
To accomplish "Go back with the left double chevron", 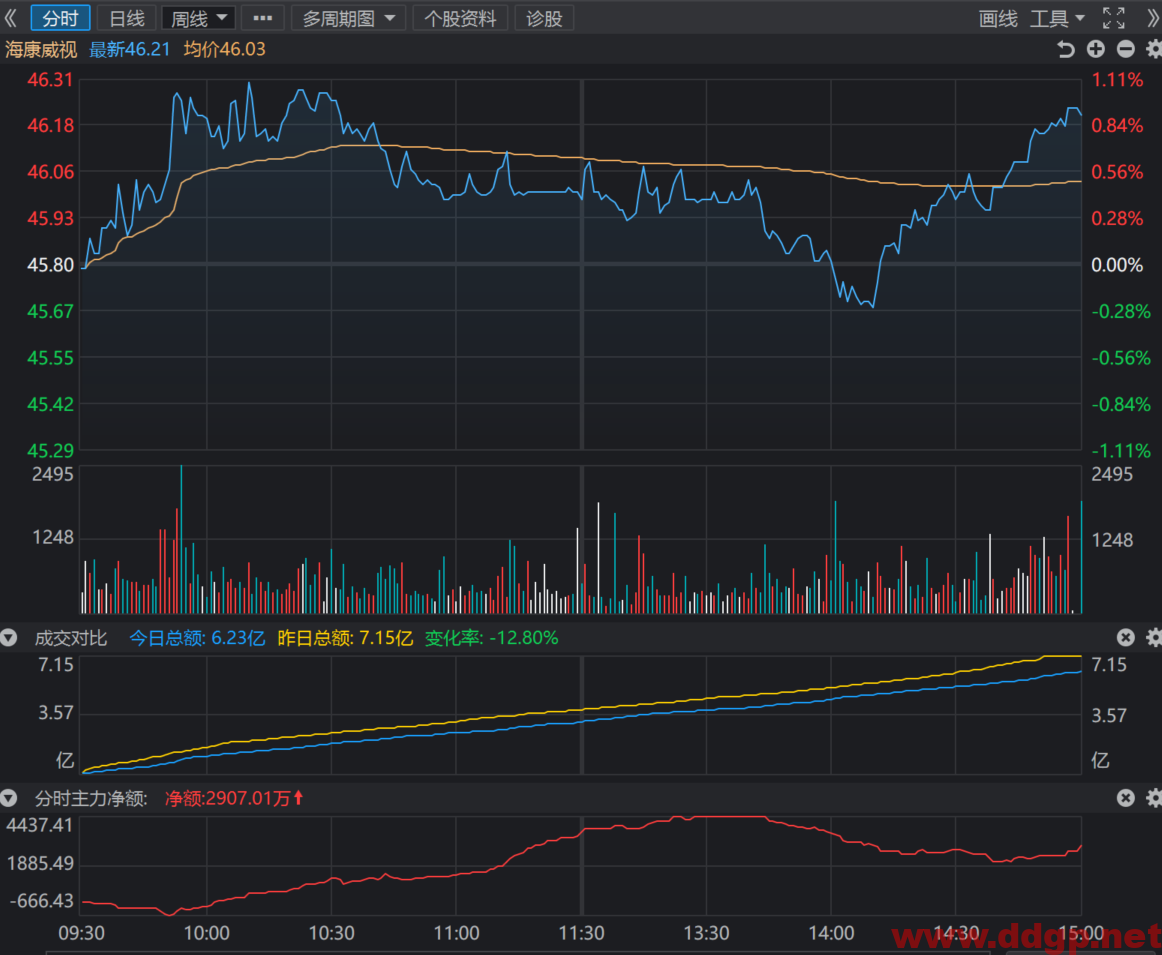I will (10, 18).
